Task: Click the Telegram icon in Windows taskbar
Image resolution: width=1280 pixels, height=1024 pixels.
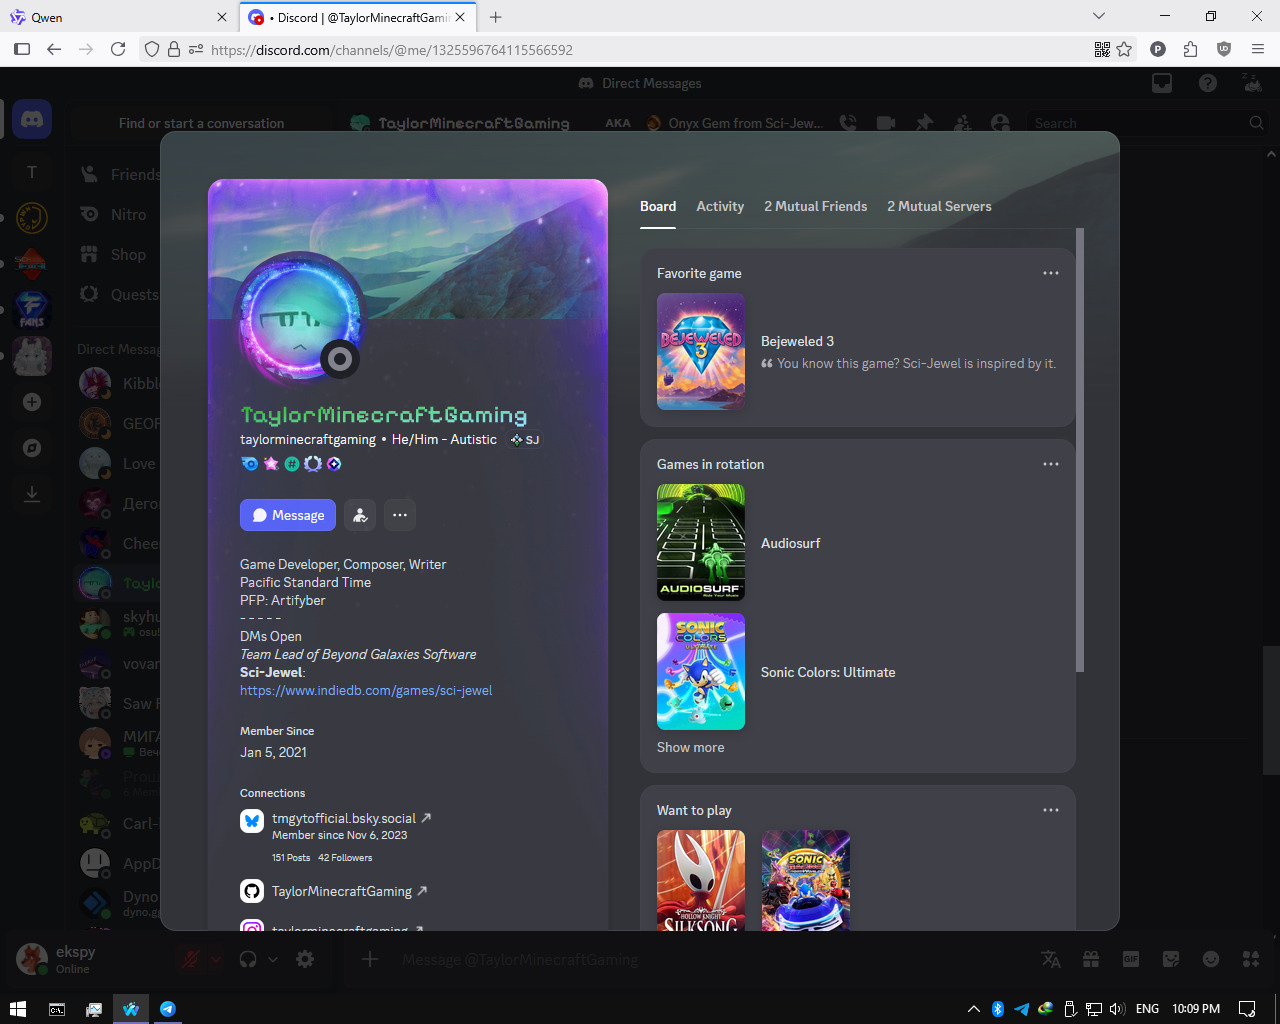Action: coord(168,1009)
